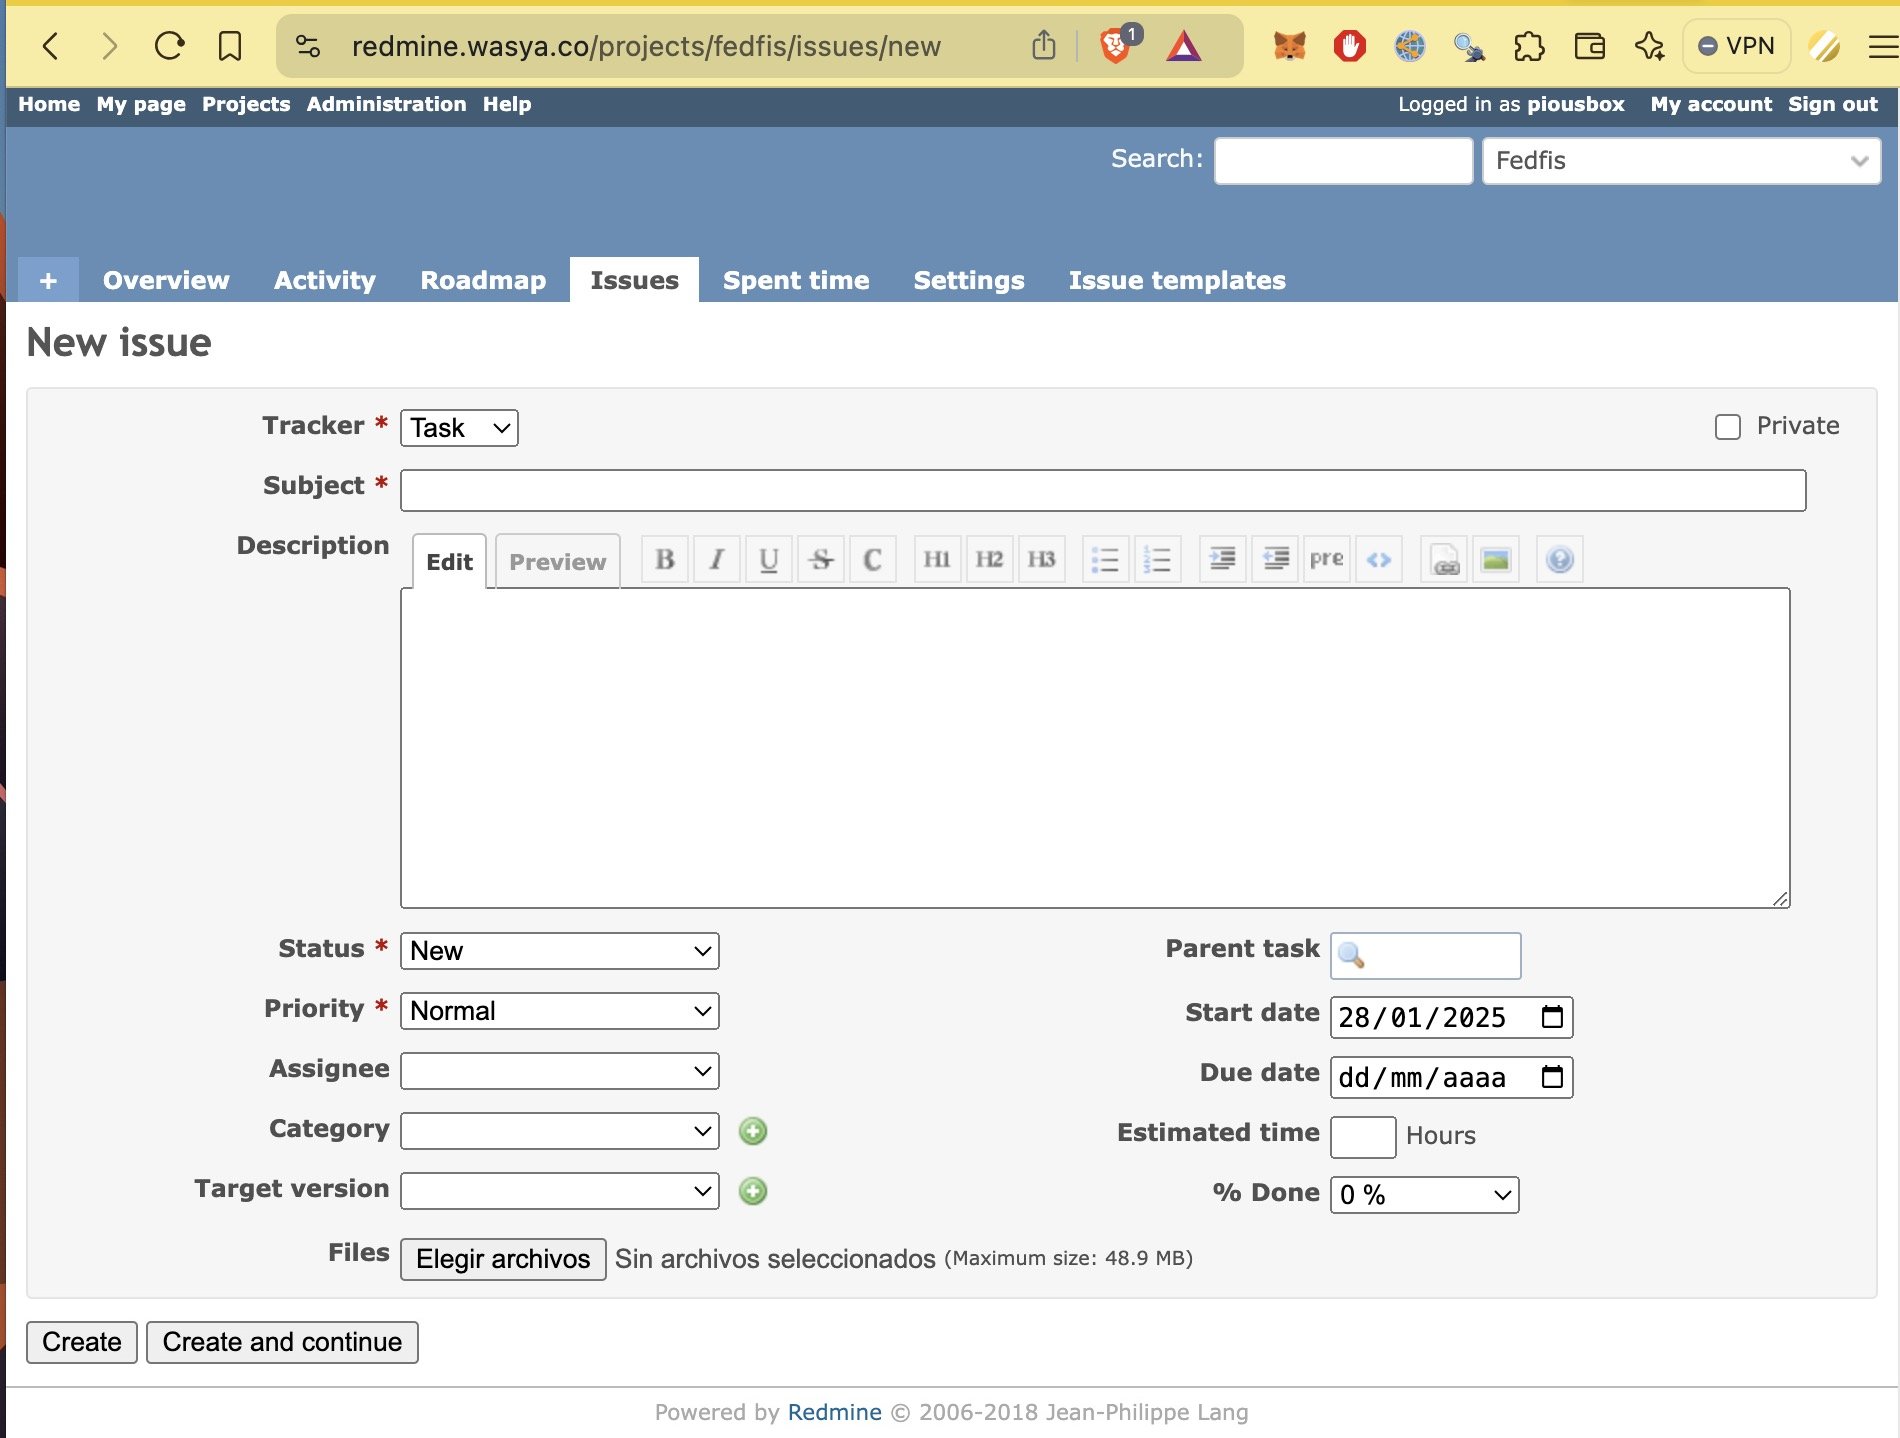1900x1438 pixels.
Task: Insert an ordered numbered list
Action: click(x=1157, y=559)
